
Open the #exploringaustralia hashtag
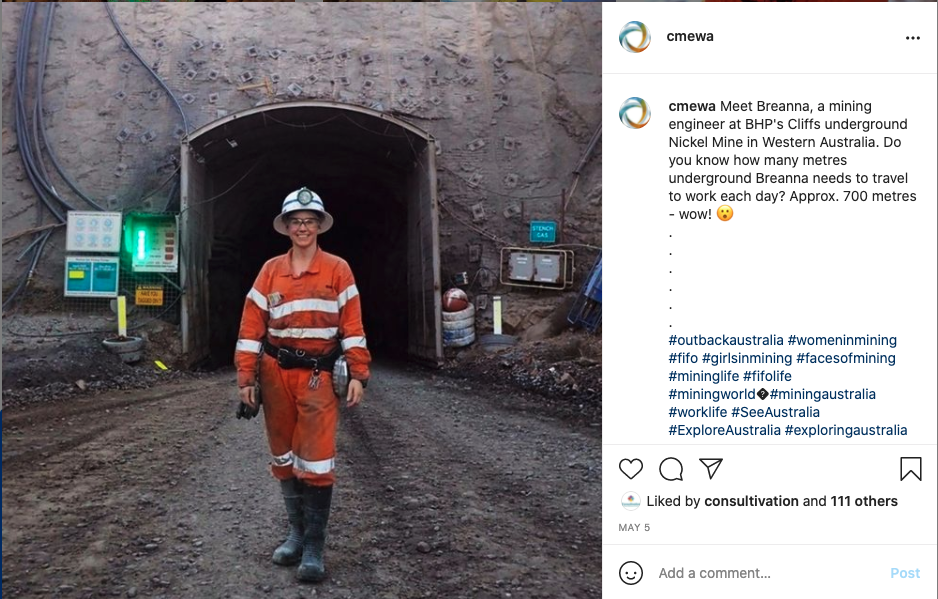pyautogui.click(x=846, y=430)
